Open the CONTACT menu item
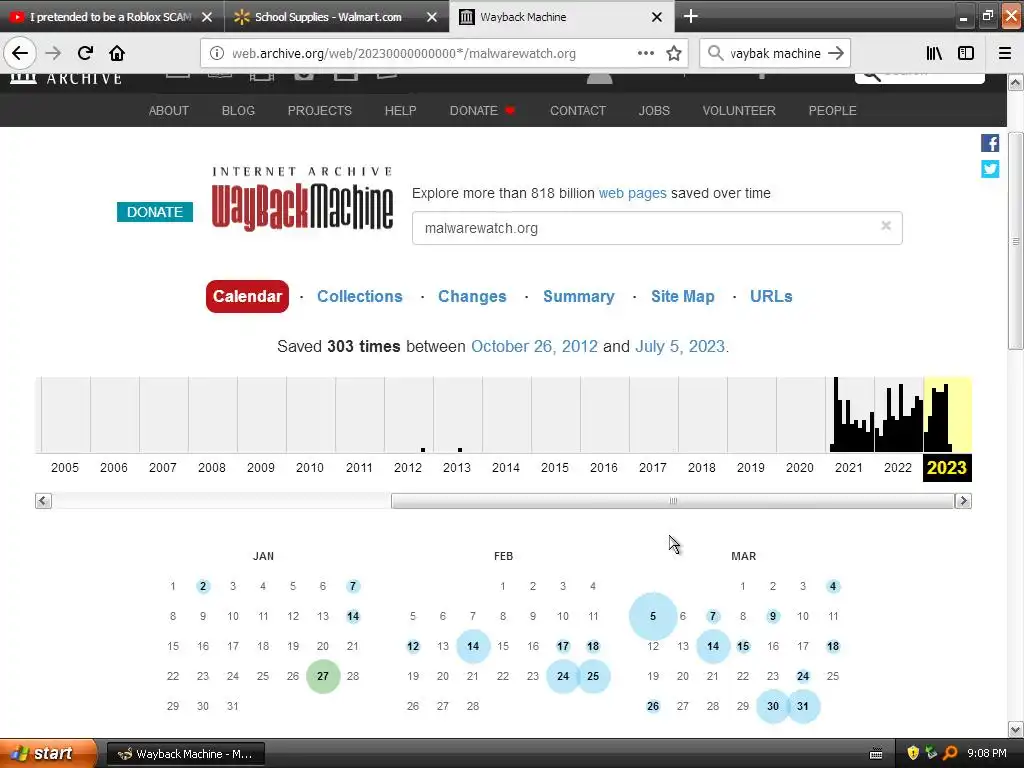The width and height of the screenshot is (1024, 768). tap(578, 110)
